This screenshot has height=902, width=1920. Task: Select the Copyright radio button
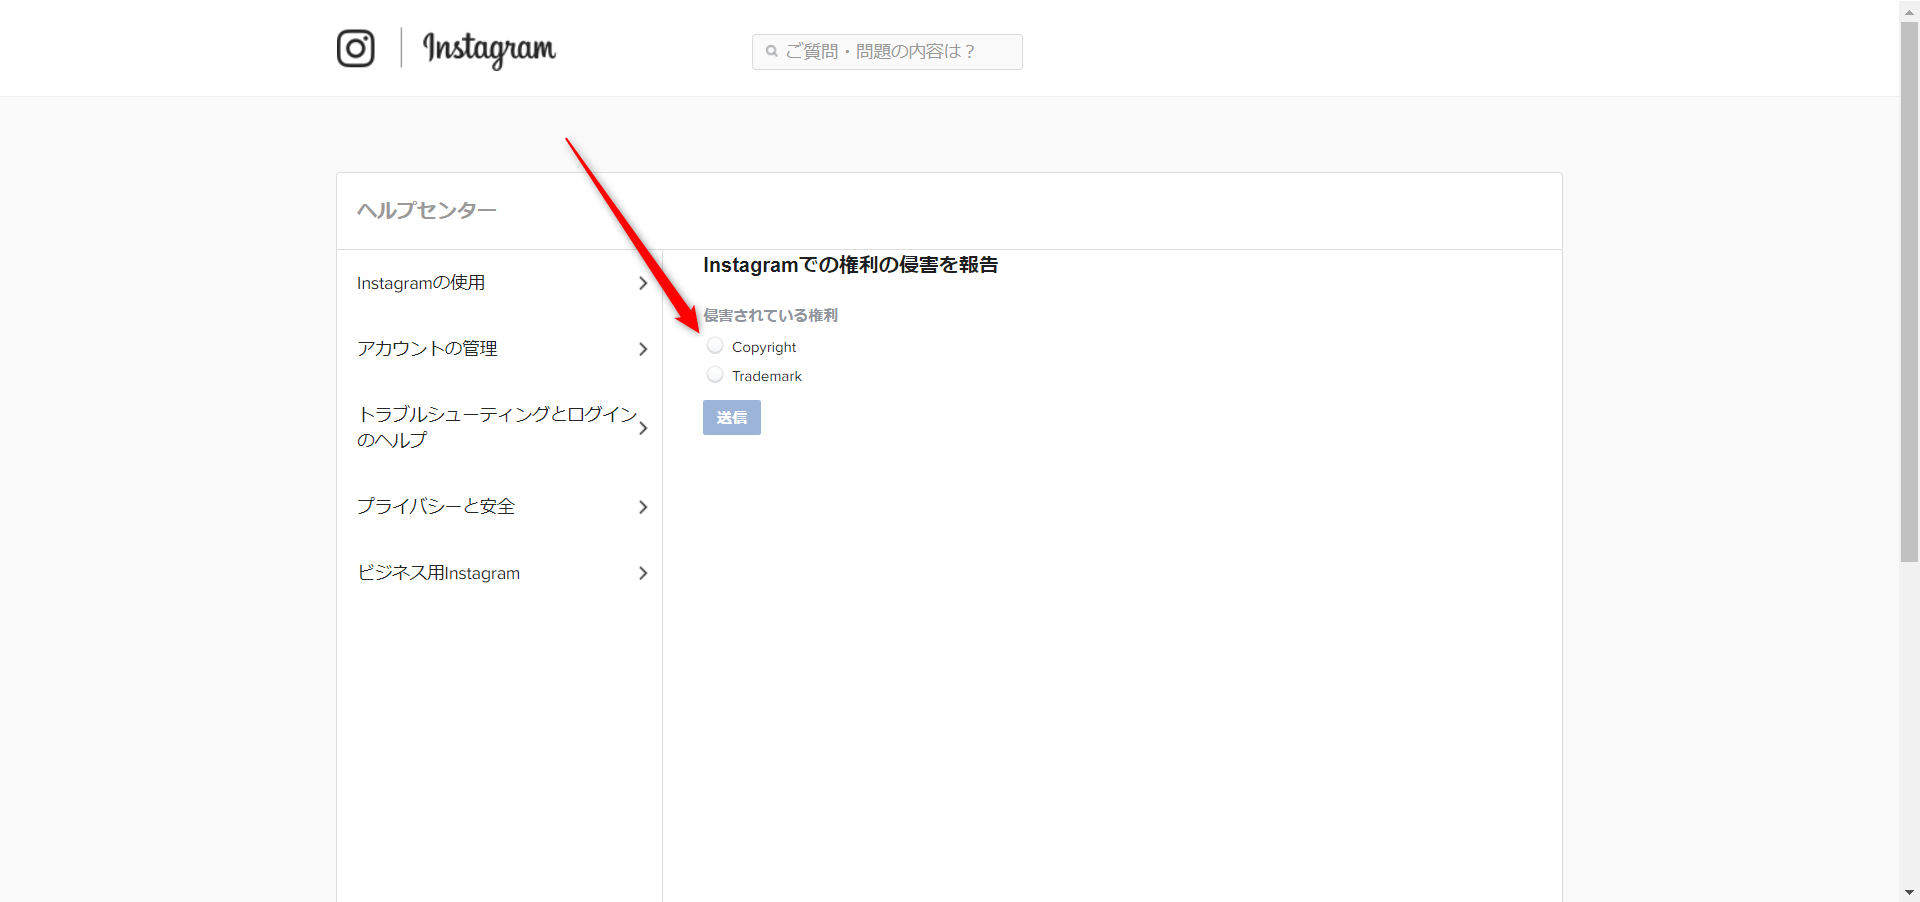click(715, 346)
